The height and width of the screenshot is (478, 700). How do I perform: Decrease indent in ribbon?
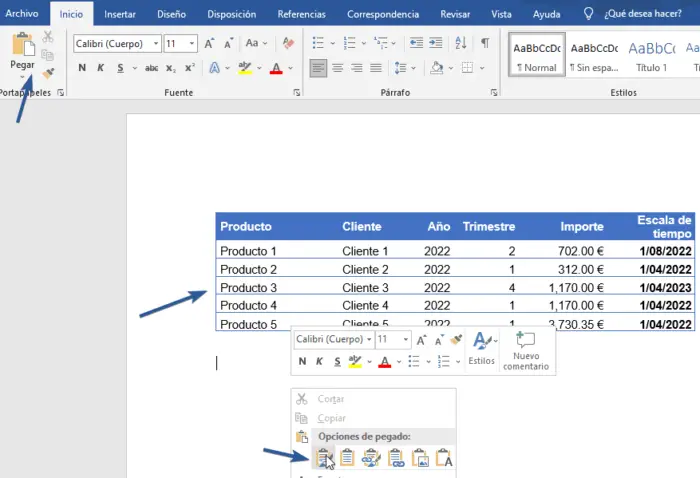[x=416, y=43]
